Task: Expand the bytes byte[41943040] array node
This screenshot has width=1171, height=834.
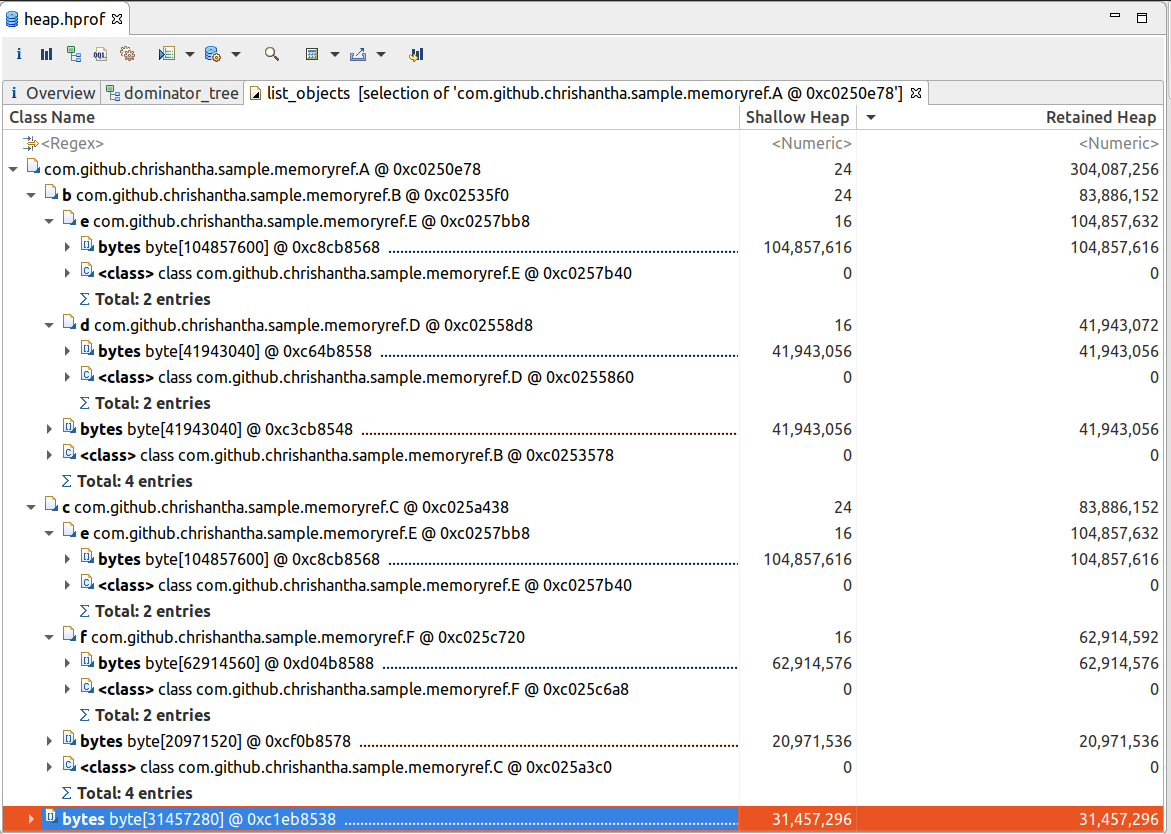Action: tap(66, 351)
